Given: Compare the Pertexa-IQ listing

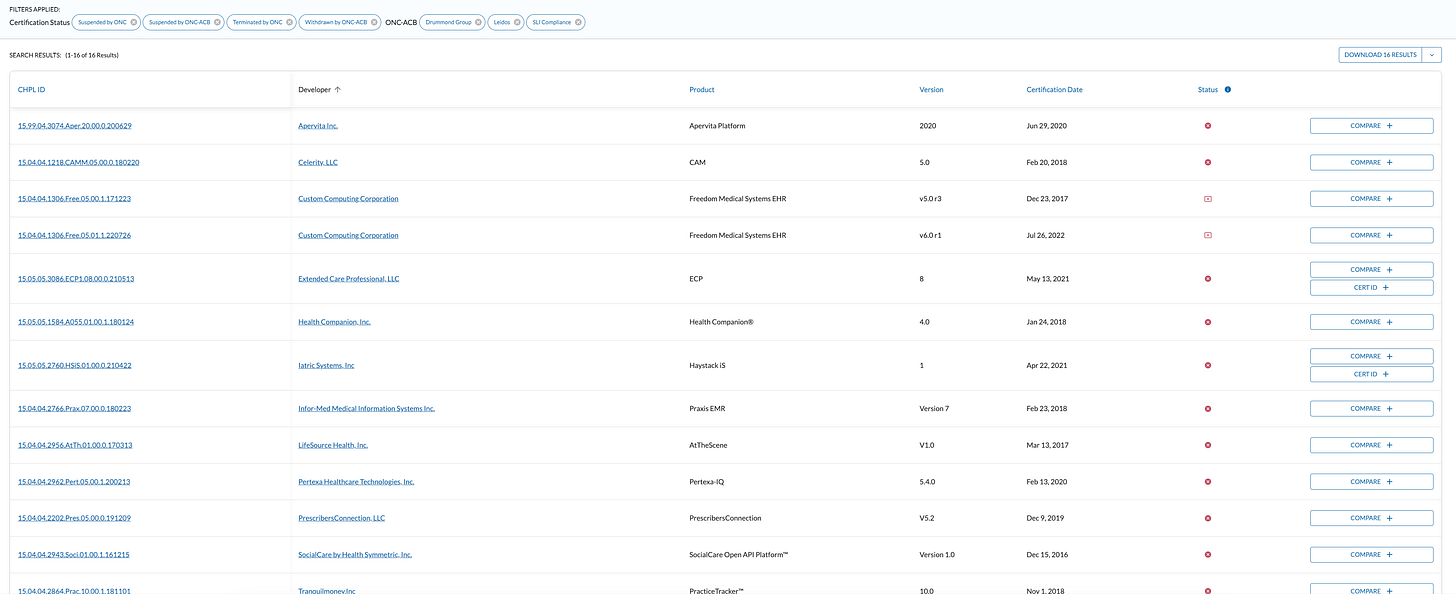Looking at the screenshot, I should (x=1371, y=482).
